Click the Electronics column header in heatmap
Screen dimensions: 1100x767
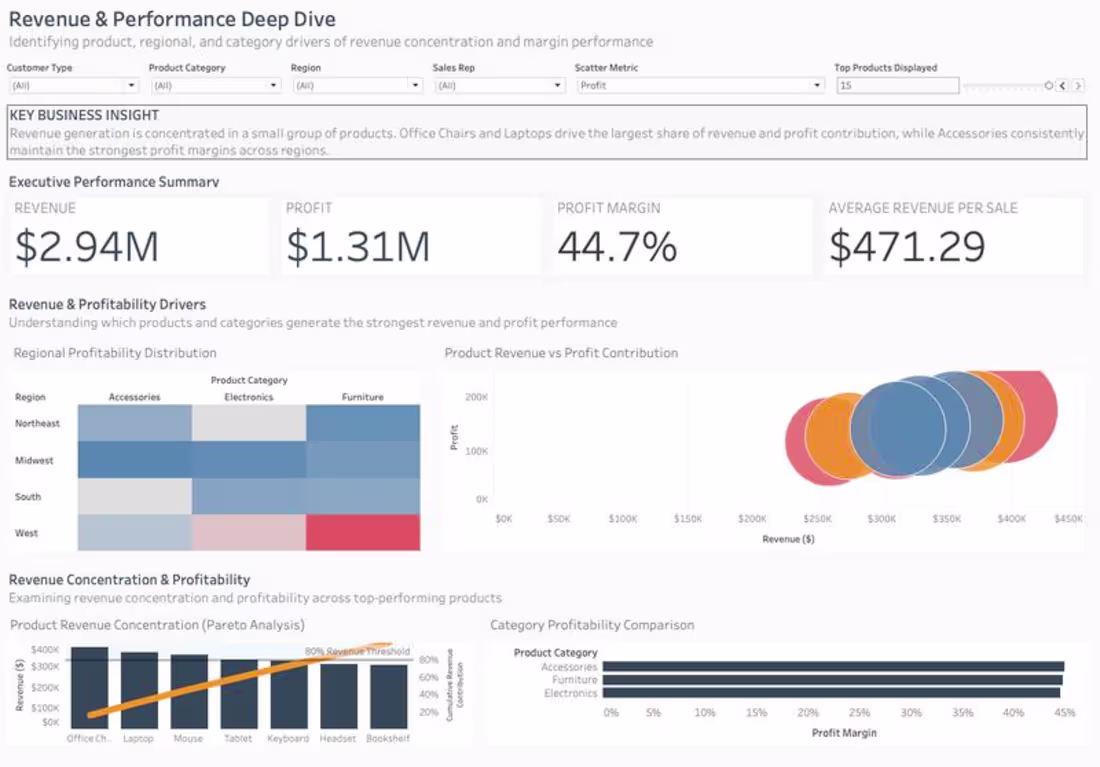click(249, 397)
